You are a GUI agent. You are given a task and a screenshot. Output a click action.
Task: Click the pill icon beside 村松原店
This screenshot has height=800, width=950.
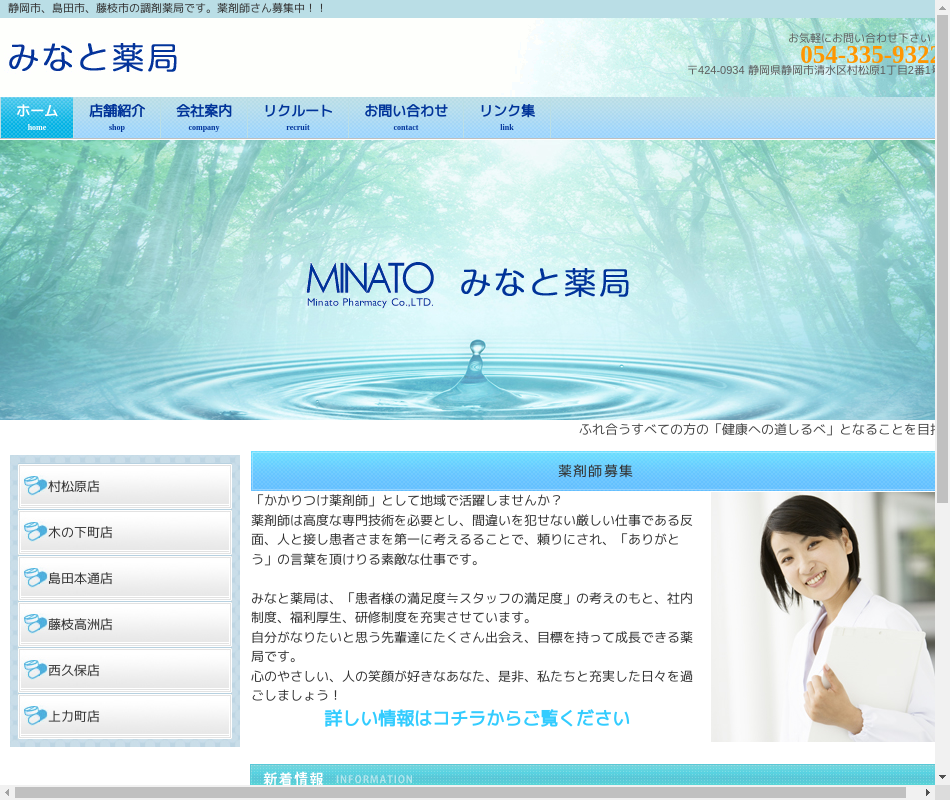36,486
